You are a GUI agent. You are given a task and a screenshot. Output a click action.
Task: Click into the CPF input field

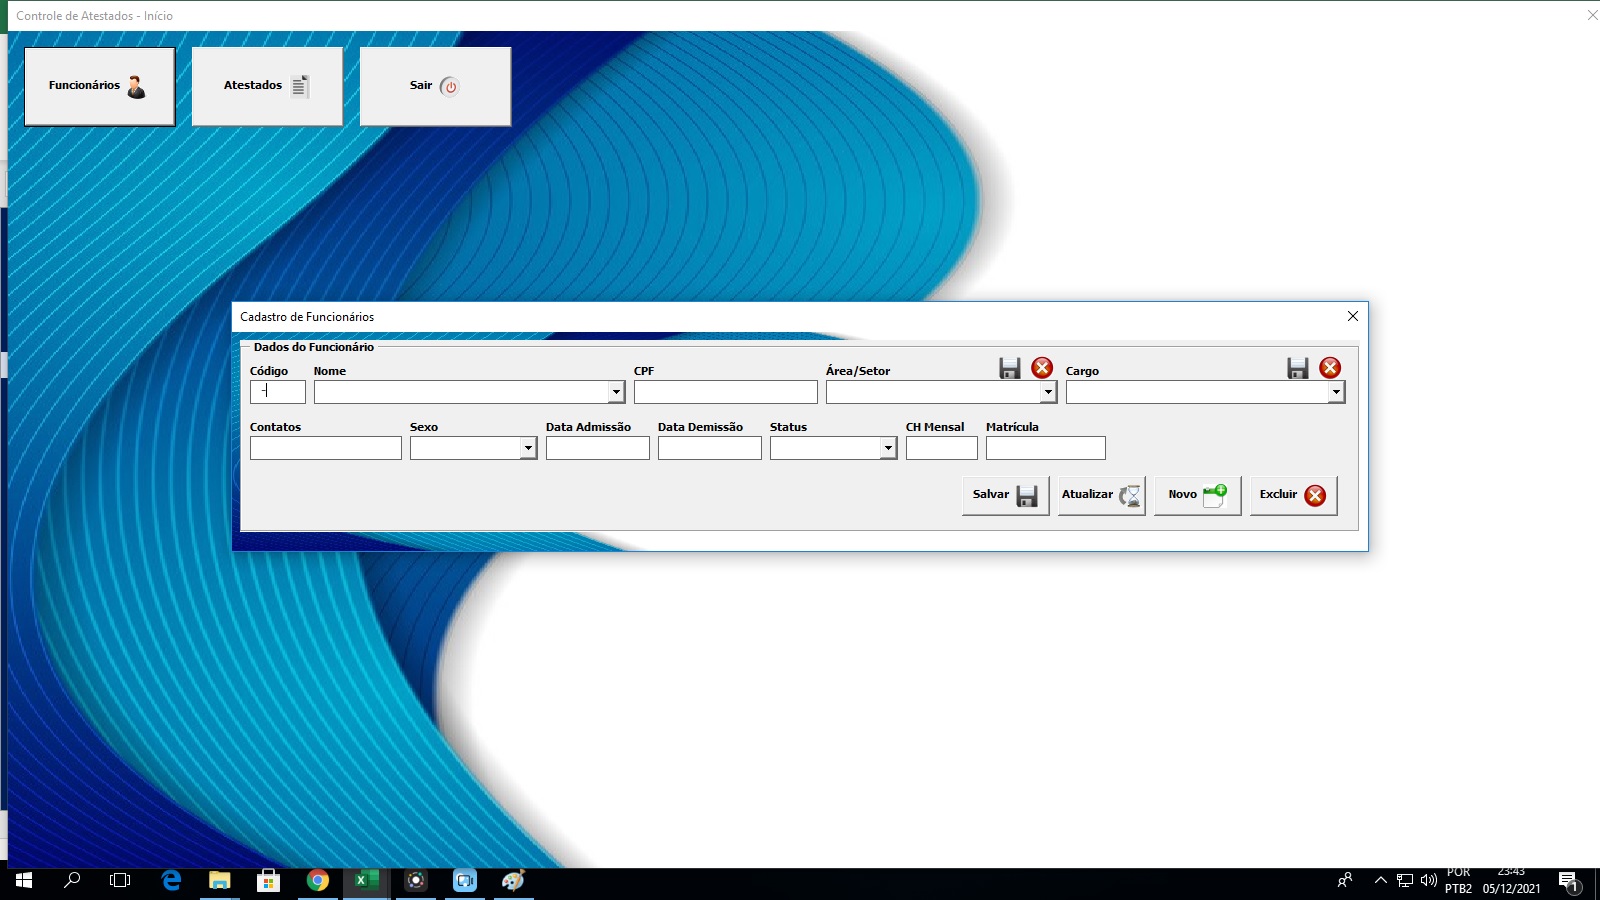[726, 392]
